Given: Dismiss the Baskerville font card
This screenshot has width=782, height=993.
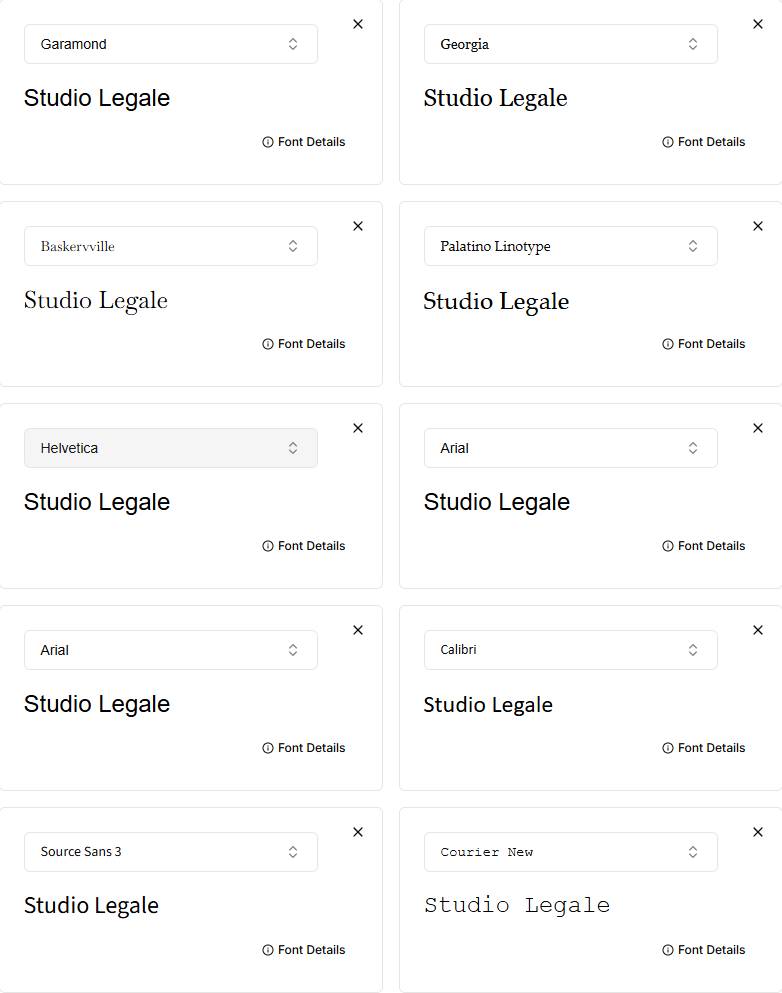Looking at the screenshot, I should [358, 226].
